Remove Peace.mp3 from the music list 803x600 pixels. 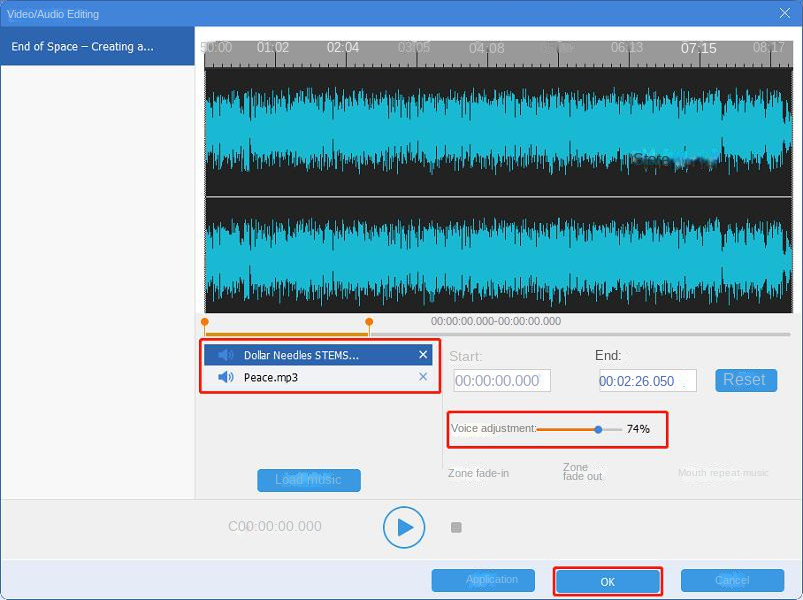[x=423, y=378]
